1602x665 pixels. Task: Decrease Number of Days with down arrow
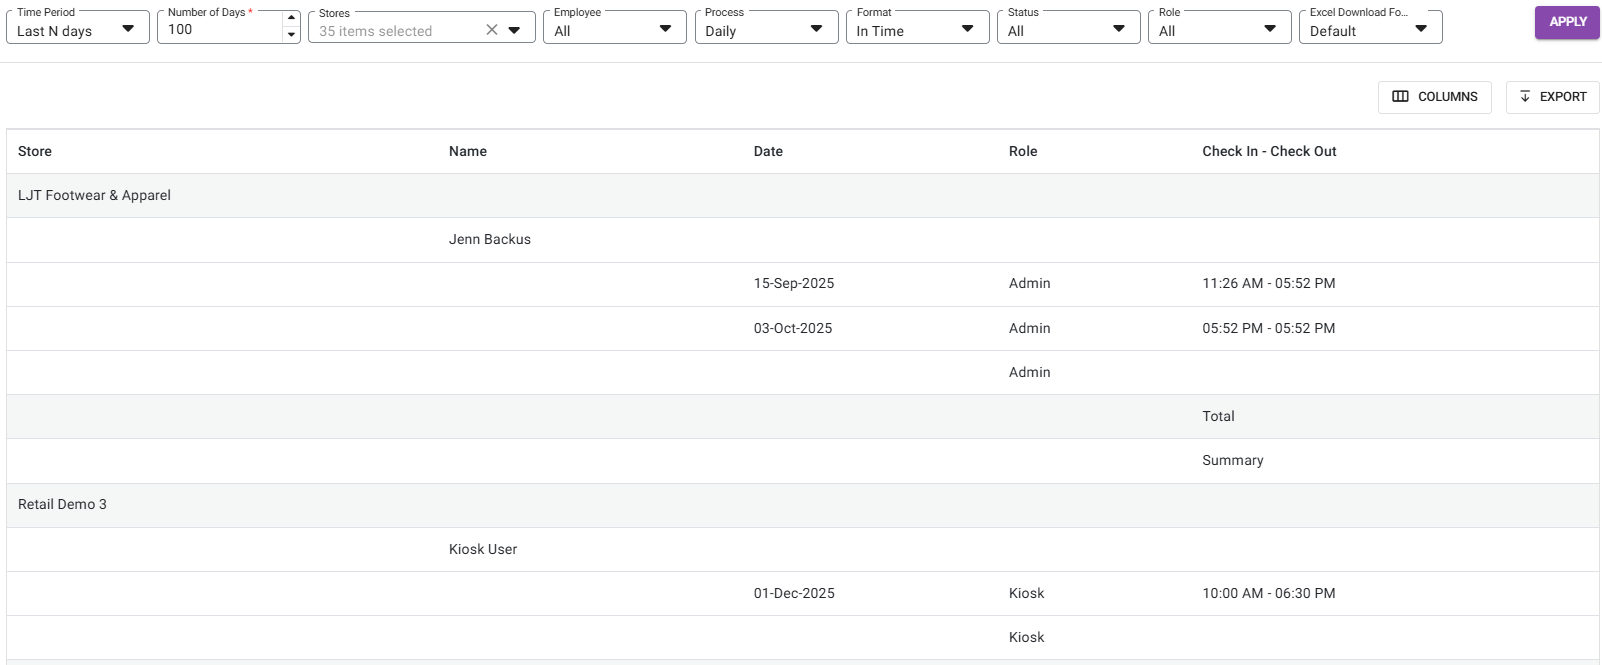click(291, 35)
